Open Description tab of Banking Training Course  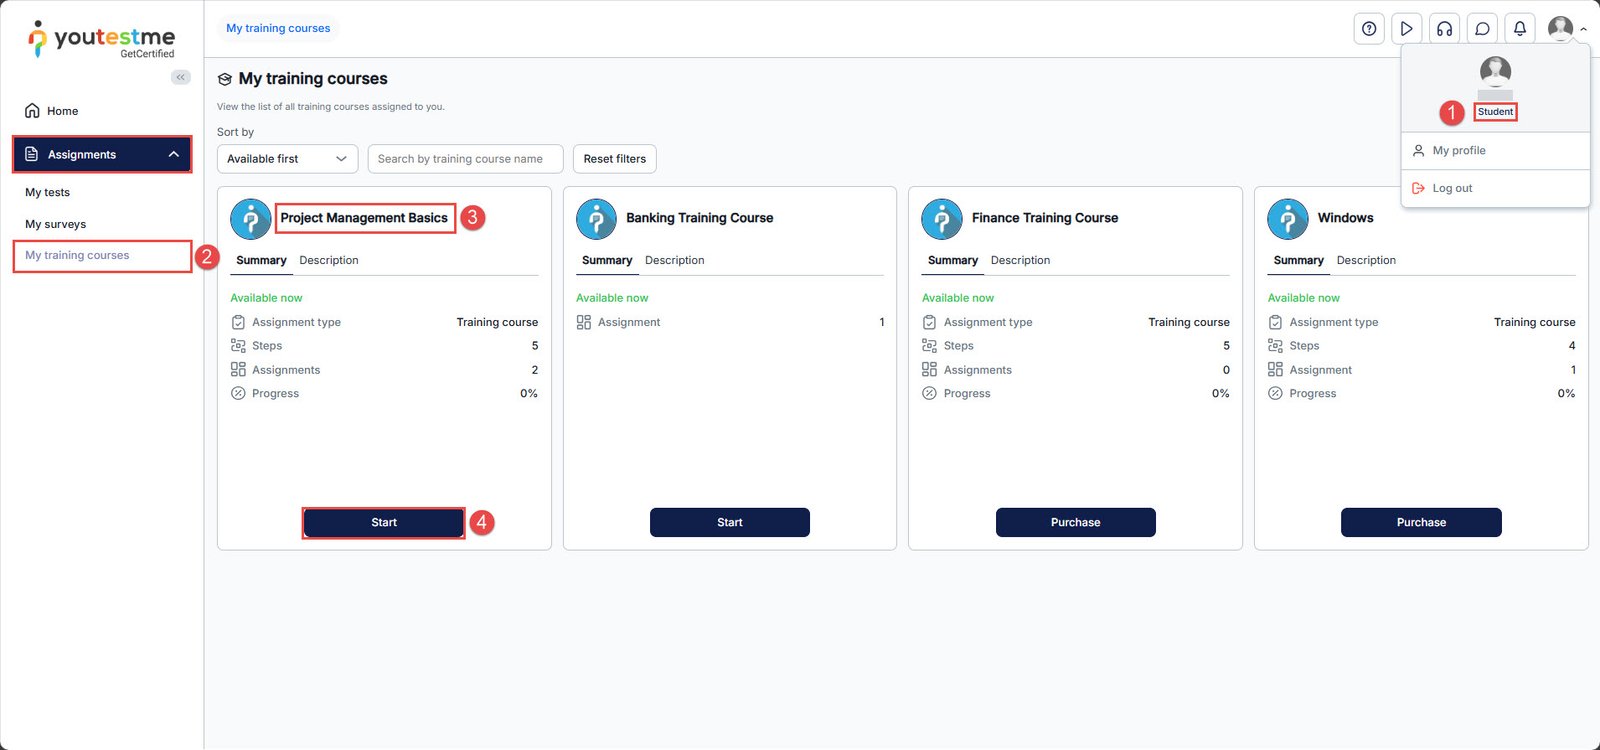[674, 260]
